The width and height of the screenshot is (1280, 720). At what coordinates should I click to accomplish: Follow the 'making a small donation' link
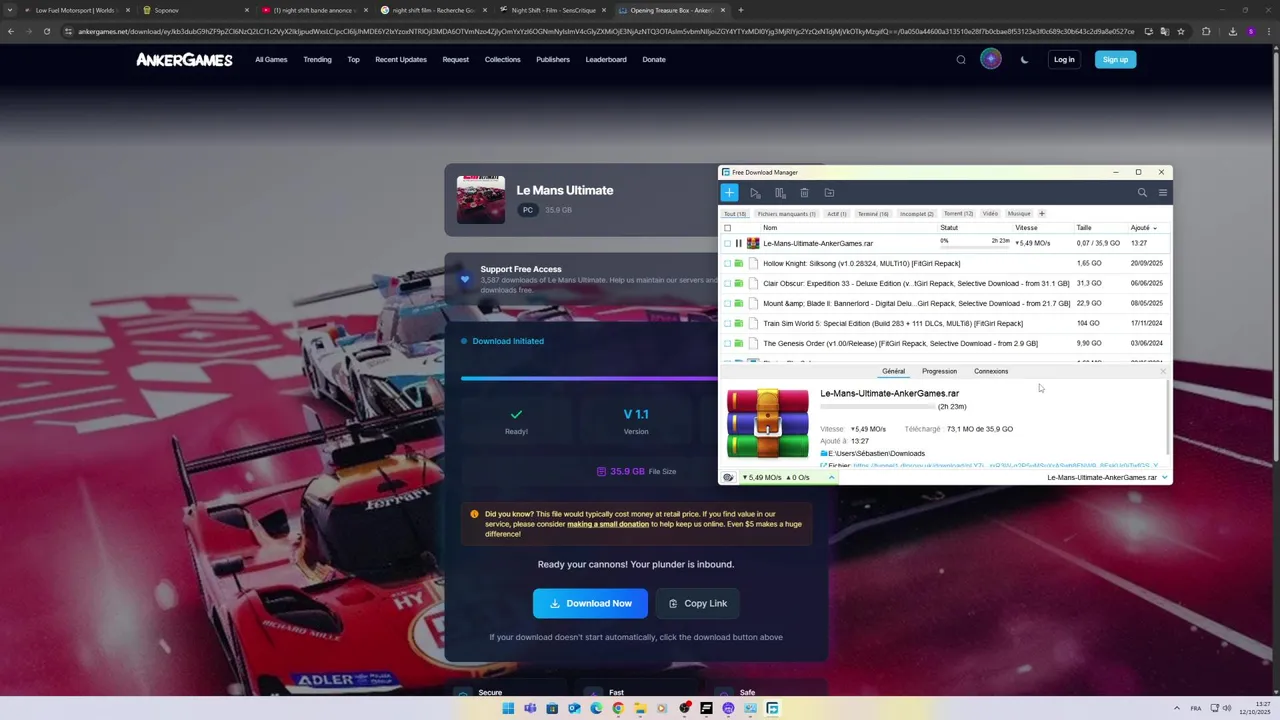coord(608,524)
